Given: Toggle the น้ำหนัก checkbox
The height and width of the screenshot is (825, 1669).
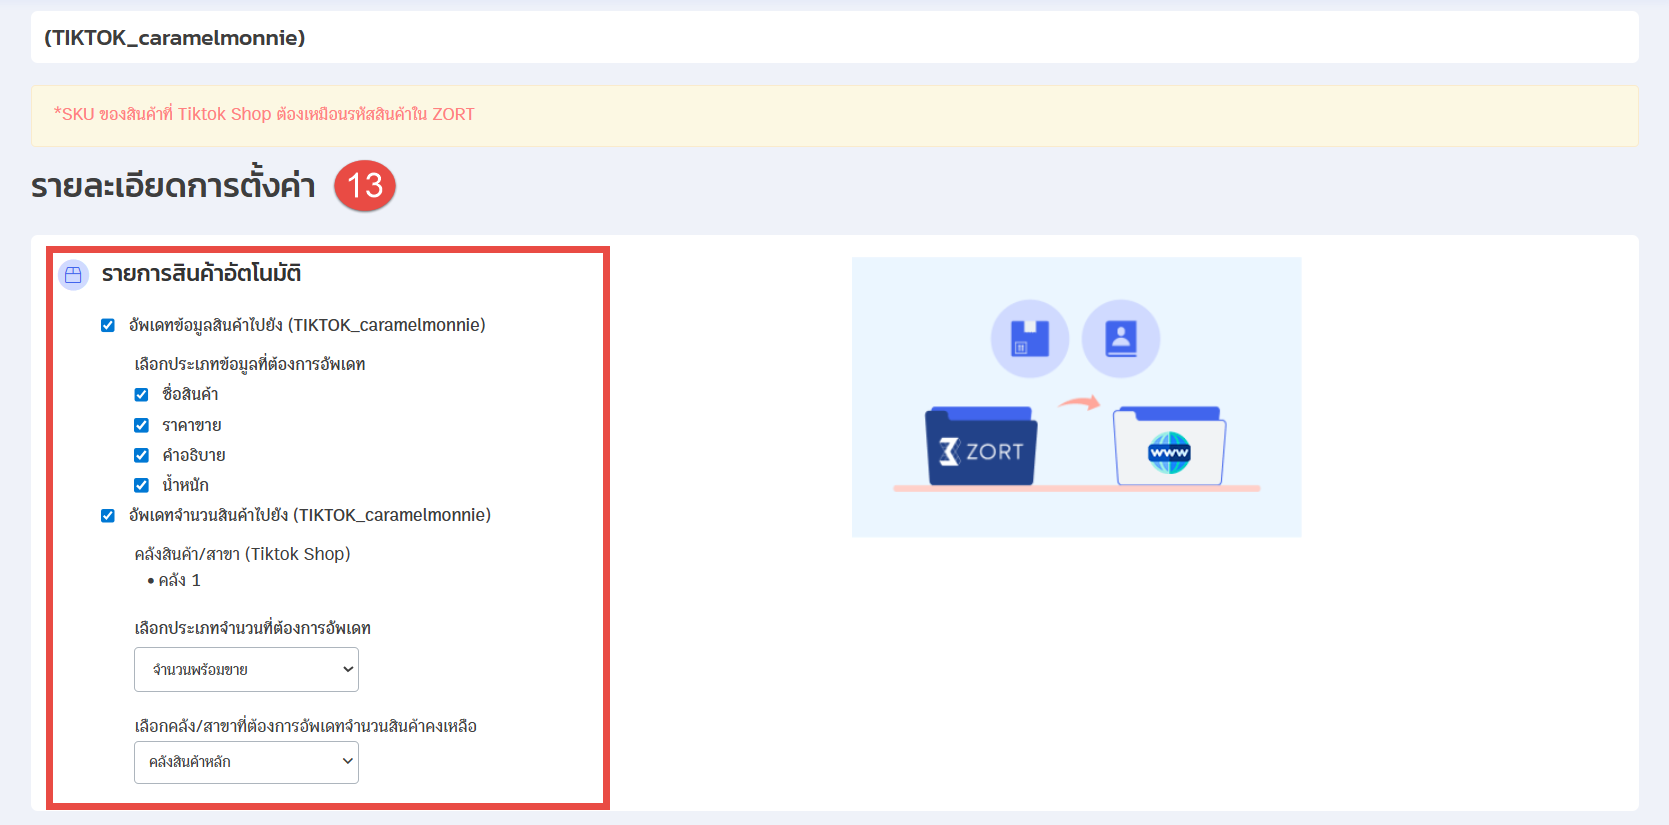Looking at the screenshot, I should [x=141, y=485].
